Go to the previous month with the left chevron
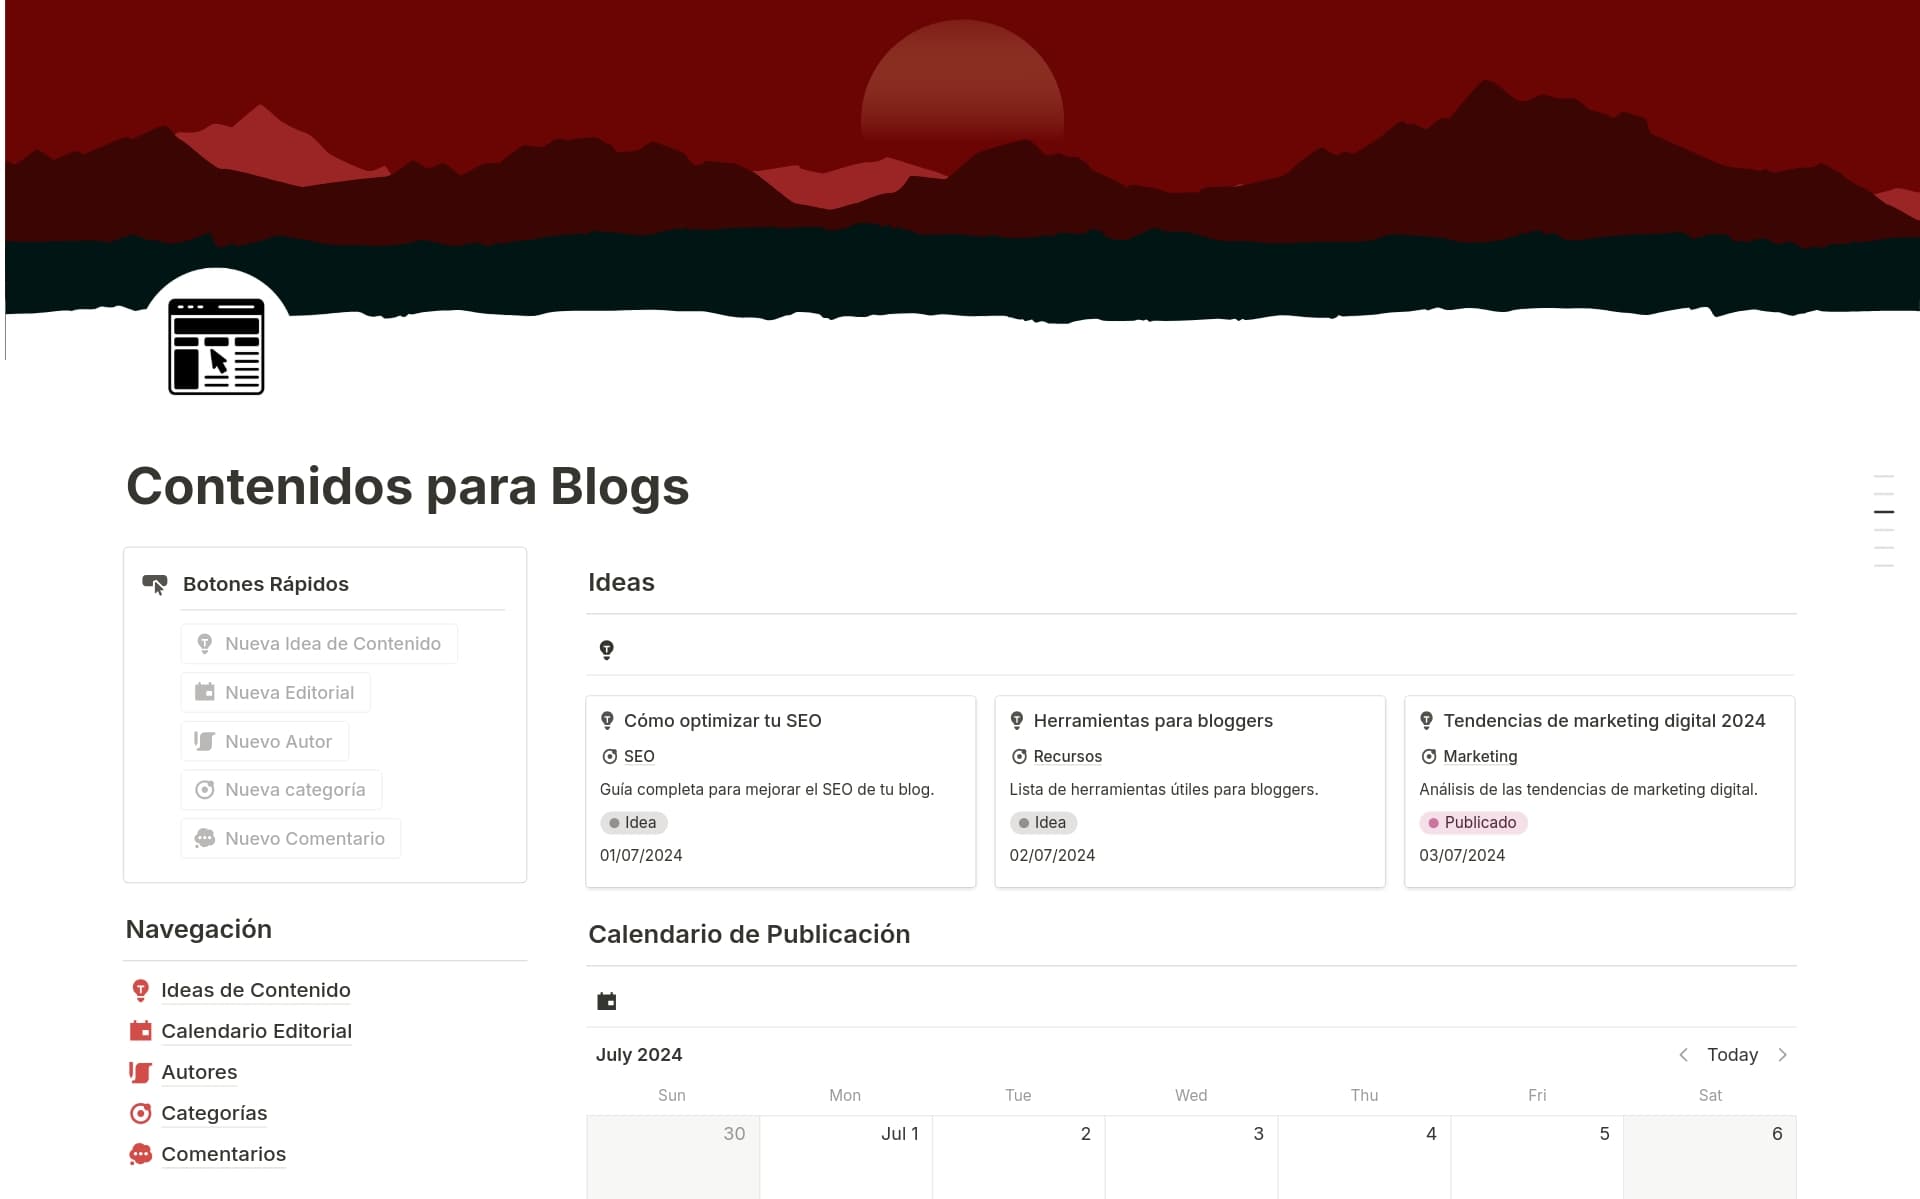Image resolution: width=1920 pixels, height=1199 pixels. (1684, 1054)
